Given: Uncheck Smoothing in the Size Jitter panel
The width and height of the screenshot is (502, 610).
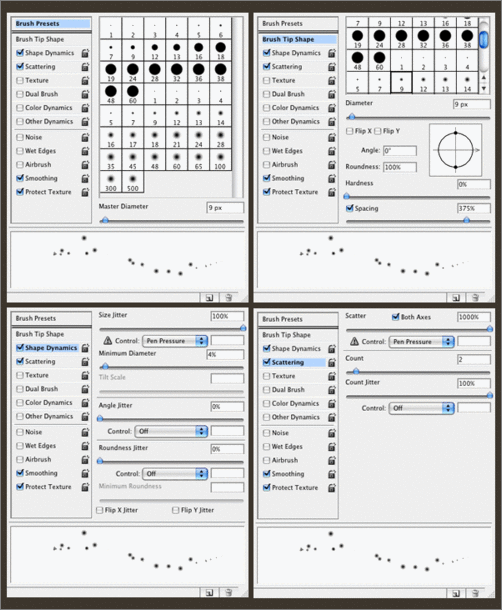Looking at the screenshot, I should pos(20,473).
